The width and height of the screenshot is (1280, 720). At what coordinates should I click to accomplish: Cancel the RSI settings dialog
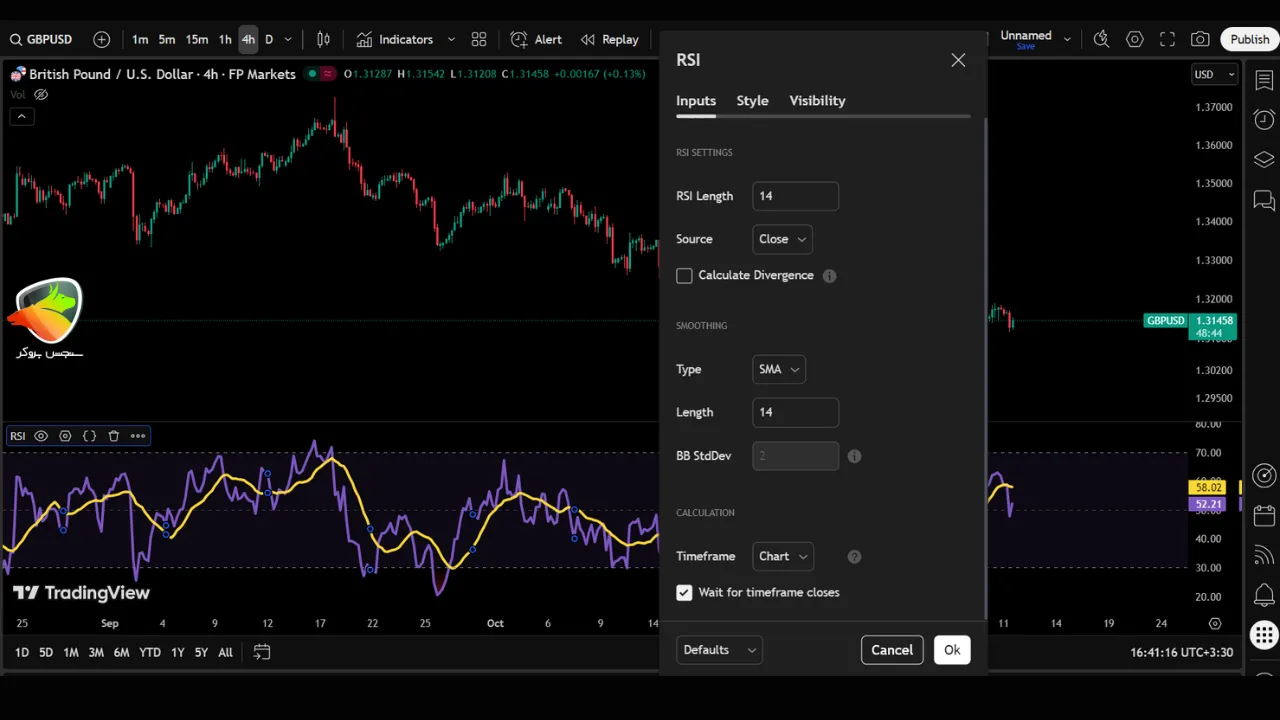(891, 650)
